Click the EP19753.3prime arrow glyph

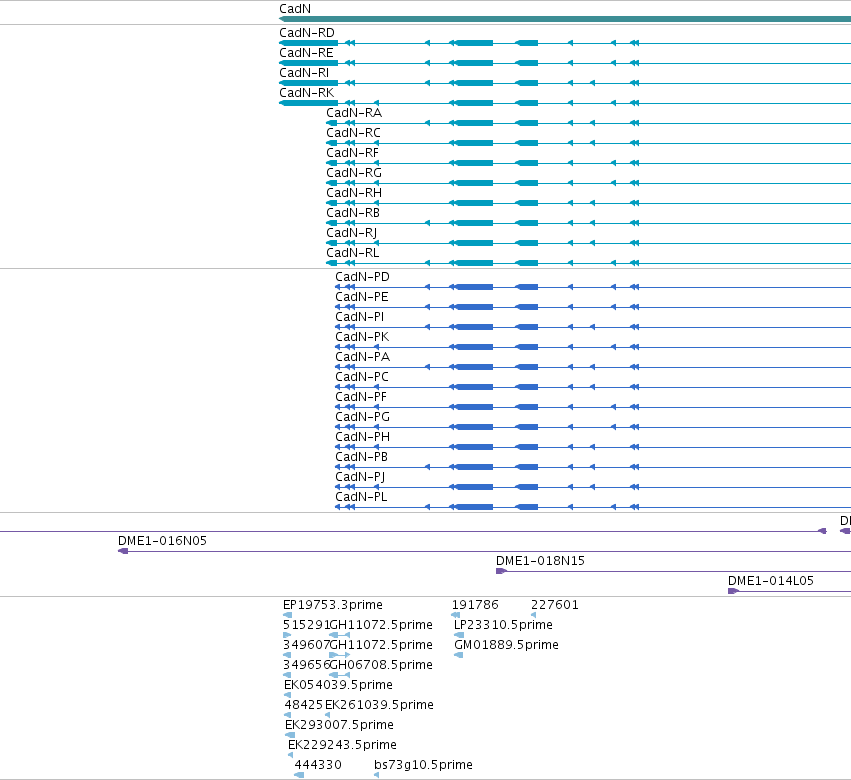tap(288, 616)
